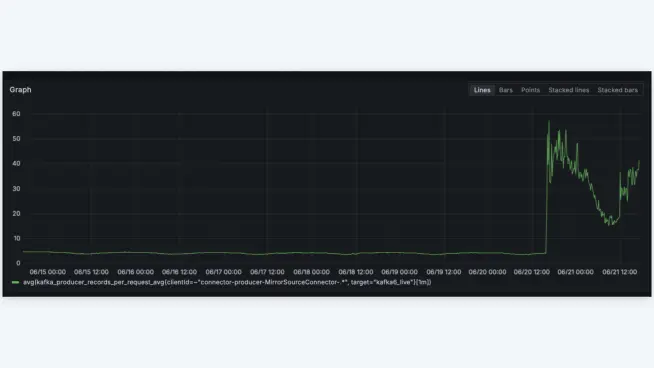Click the 20 y-axis value
Viewport: 654px width, 368px height.
(x=16, y=214)
